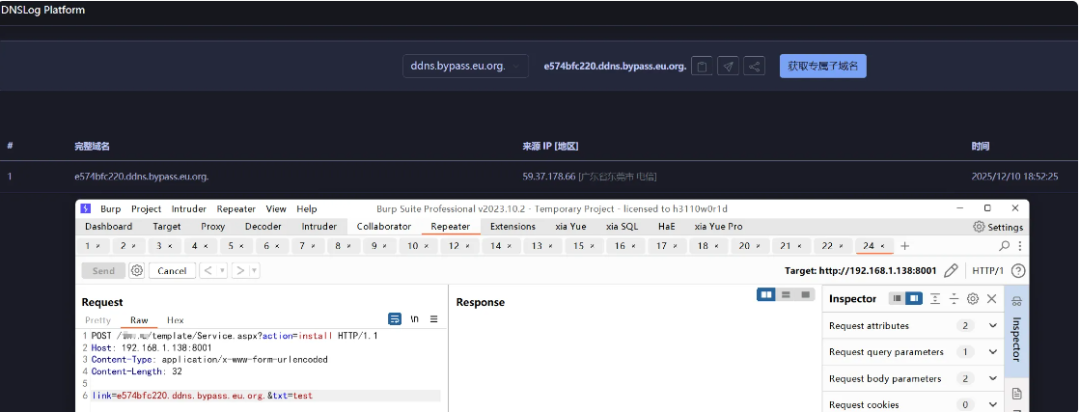Image resolution: width=1080 pixels, height=412 pixels.
Task: Switch request view to Pretty
Action: [x=98, y=320]
